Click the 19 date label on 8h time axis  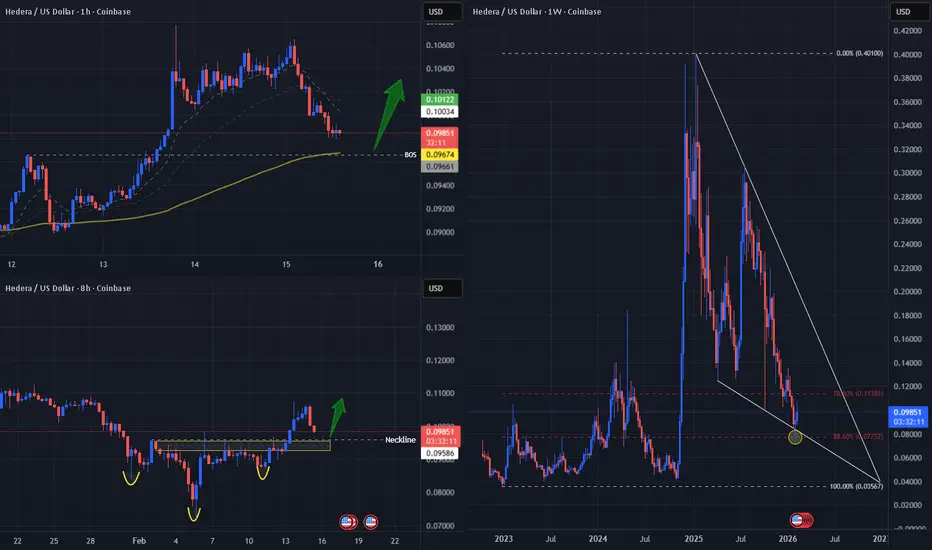pos(358,541)
